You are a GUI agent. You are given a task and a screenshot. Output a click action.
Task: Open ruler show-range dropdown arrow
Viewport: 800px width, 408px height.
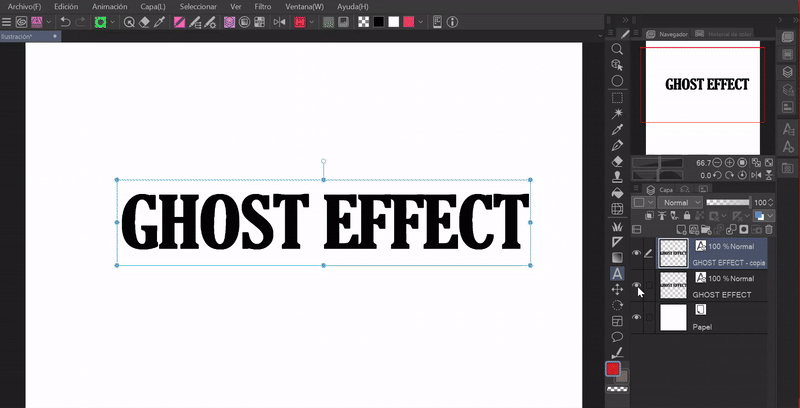(x=745, y=216)
